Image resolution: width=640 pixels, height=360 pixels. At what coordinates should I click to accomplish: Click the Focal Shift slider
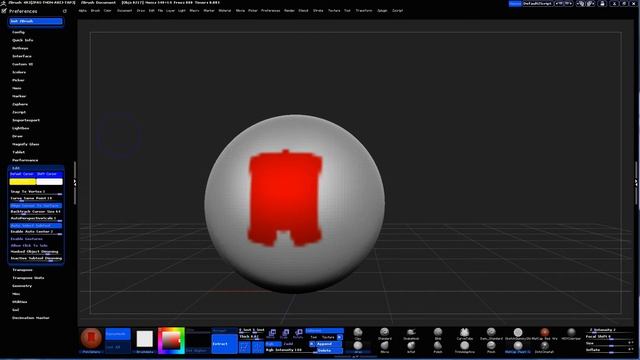[608, 337]
